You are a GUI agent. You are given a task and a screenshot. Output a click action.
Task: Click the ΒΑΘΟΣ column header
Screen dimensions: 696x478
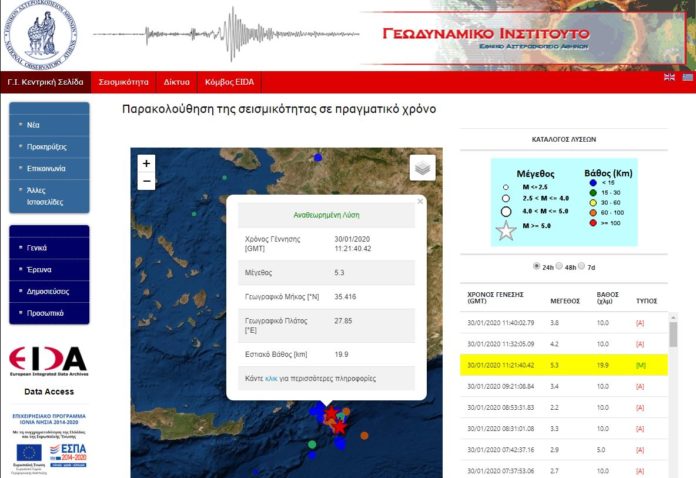[x=608, y=298]
